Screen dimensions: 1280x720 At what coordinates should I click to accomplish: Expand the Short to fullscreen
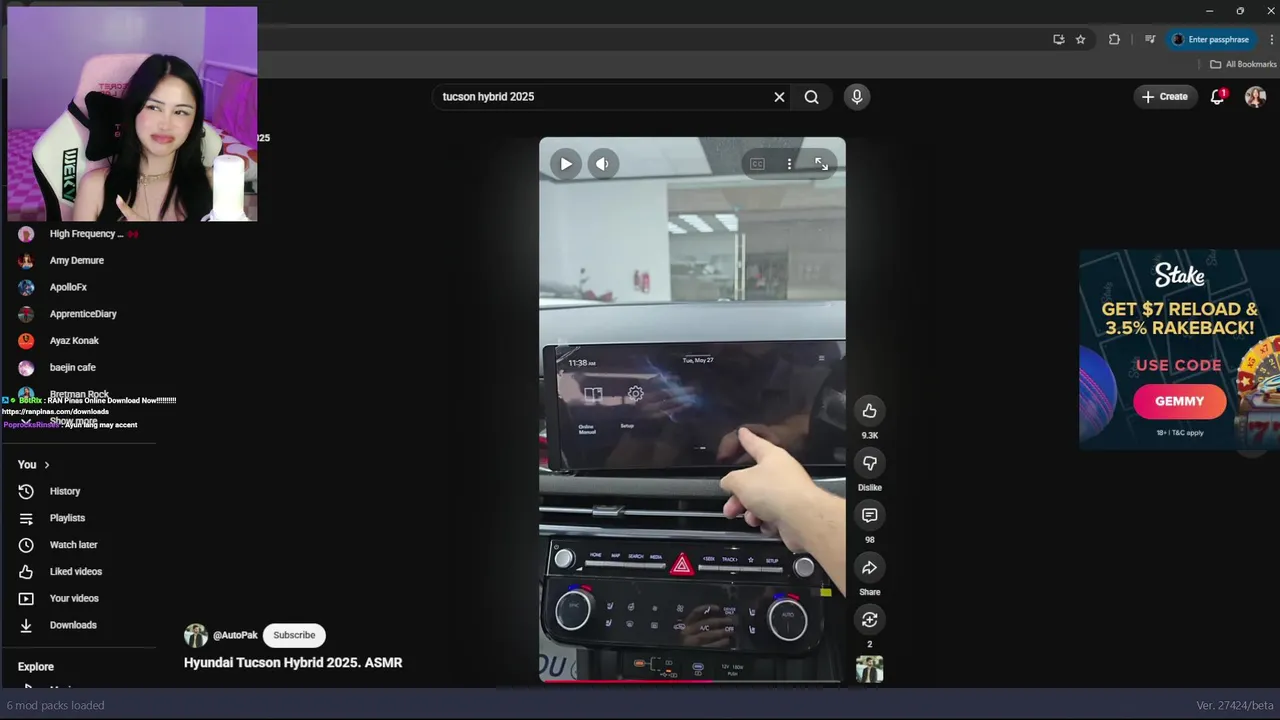pos(821,164)
